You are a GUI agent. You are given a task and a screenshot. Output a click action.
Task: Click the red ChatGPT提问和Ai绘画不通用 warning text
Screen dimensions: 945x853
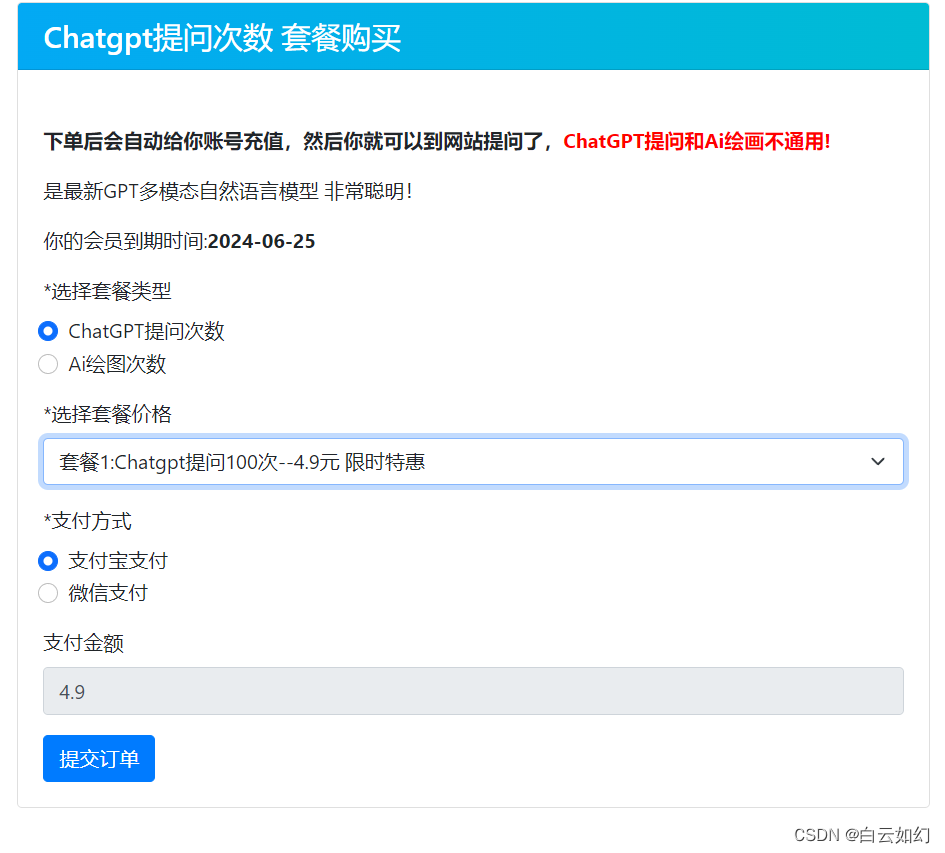pos(697,142)
